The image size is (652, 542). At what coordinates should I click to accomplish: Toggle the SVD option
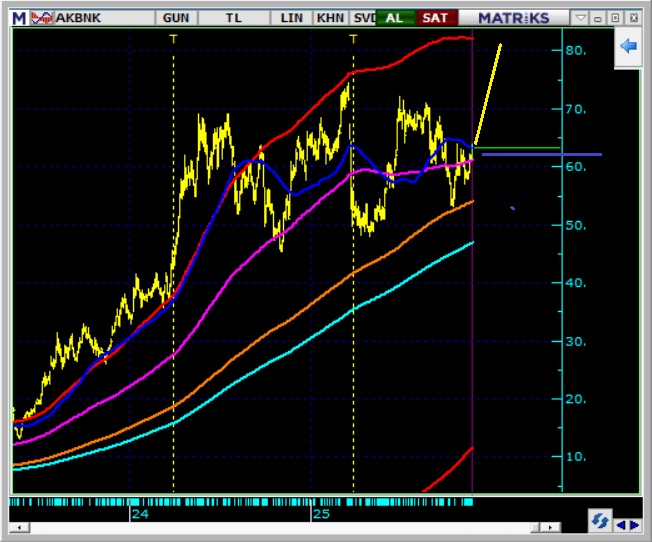click(x=362, y=18)
